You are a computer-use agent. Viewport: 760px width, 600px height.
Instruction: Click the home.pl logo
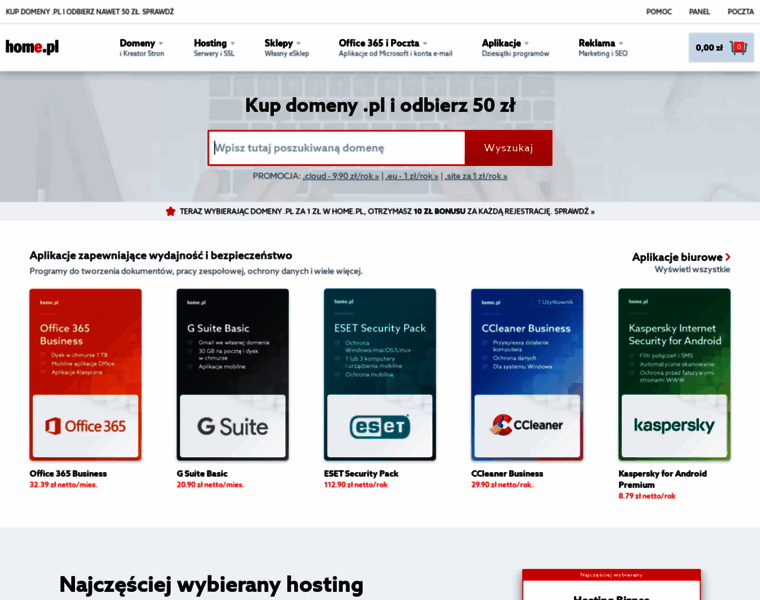[x=32, y=47]
